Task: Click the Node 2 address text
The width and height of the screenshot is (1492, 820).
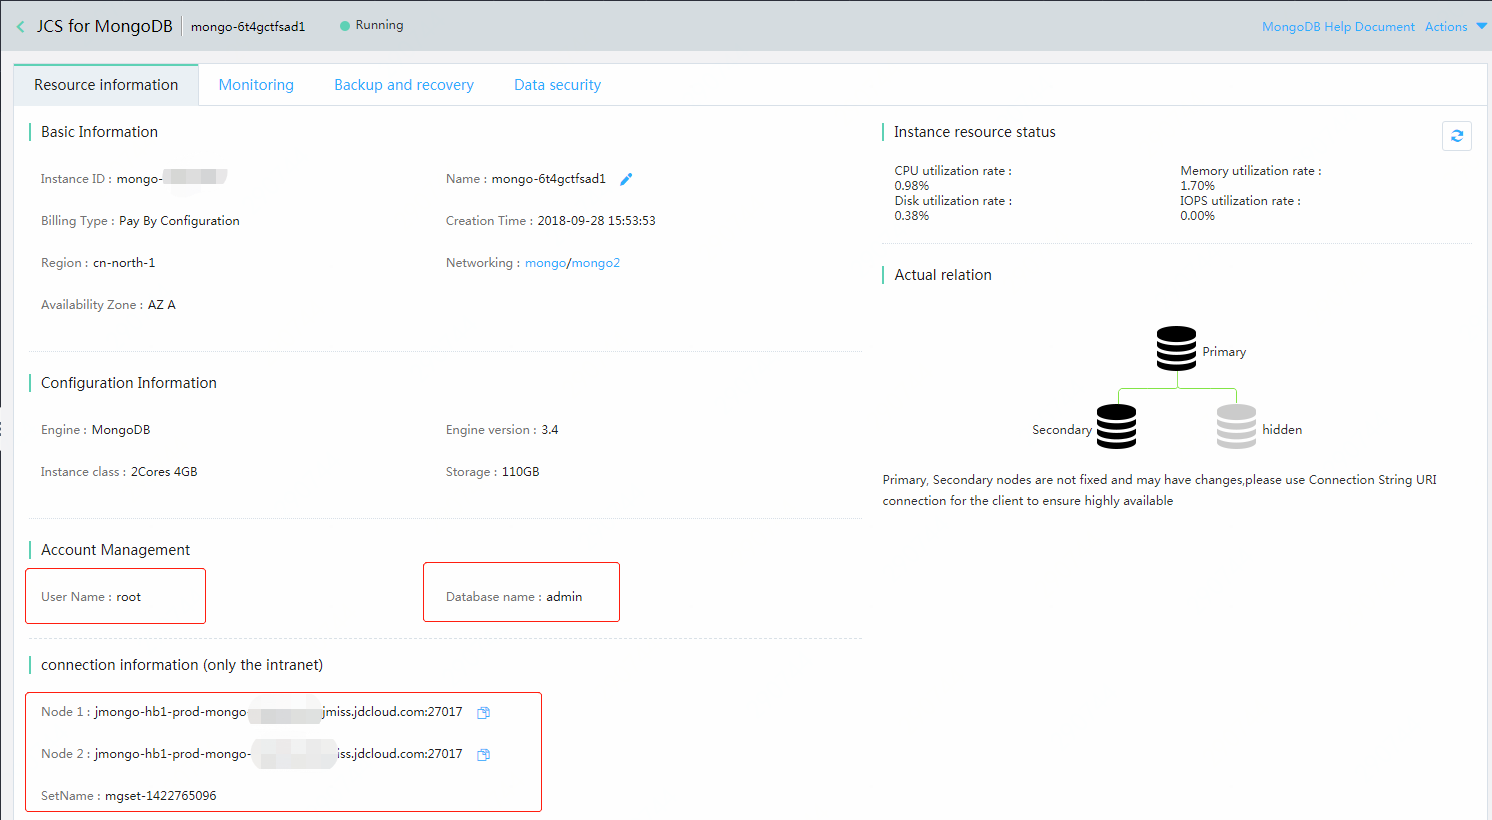Action: point(279,754)
